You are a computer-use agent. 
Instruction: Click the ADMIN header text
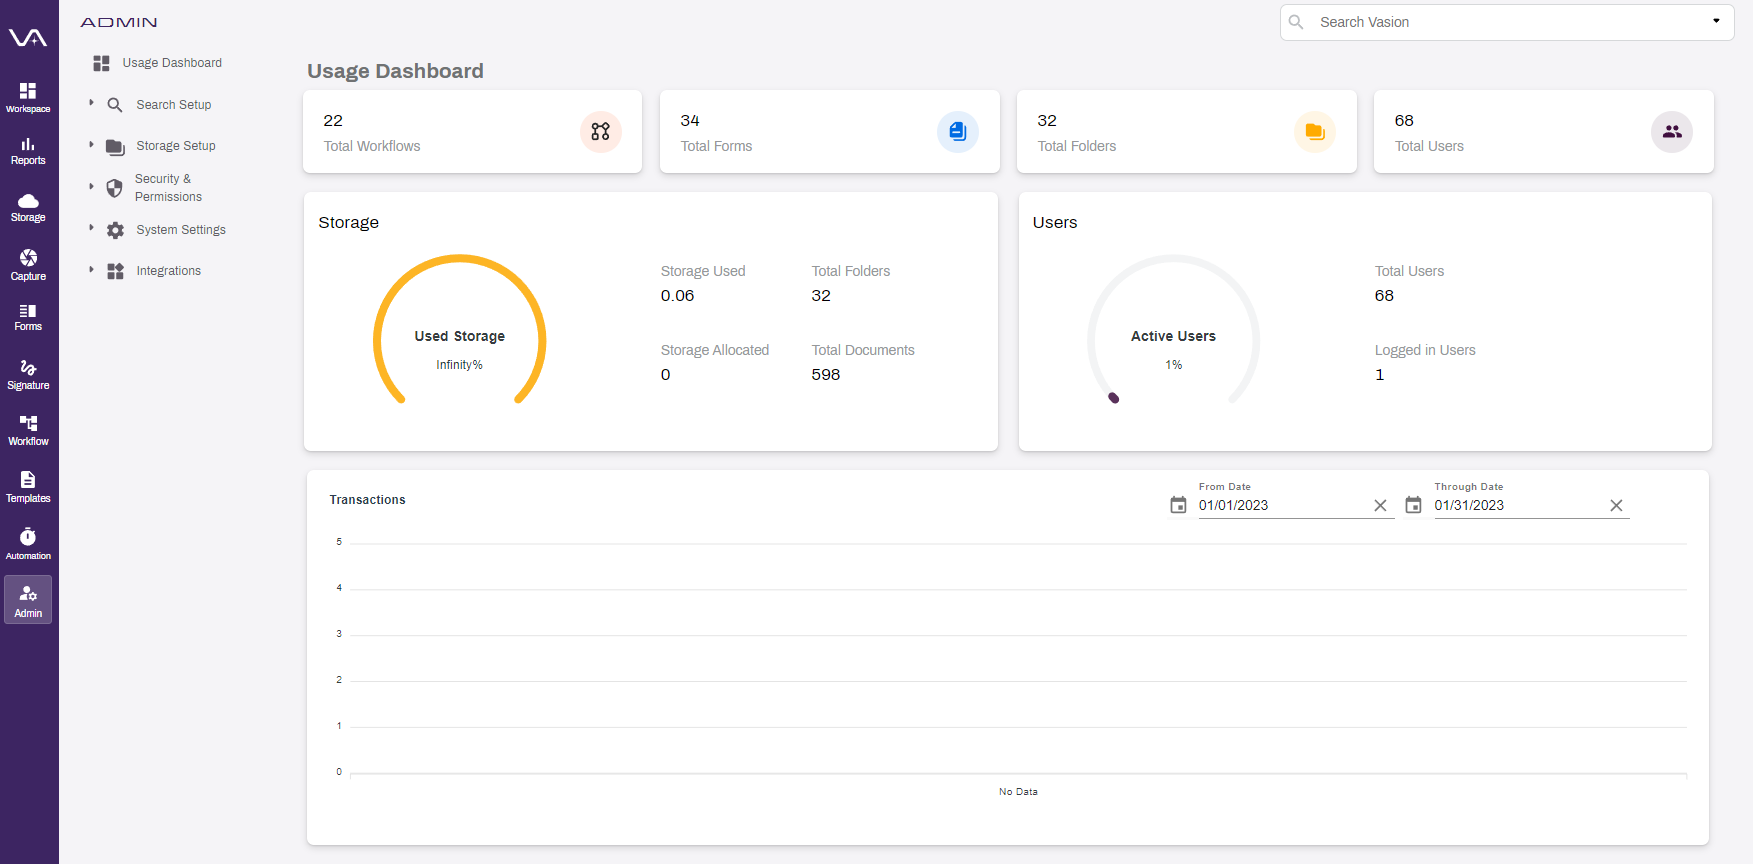(119, 22)
